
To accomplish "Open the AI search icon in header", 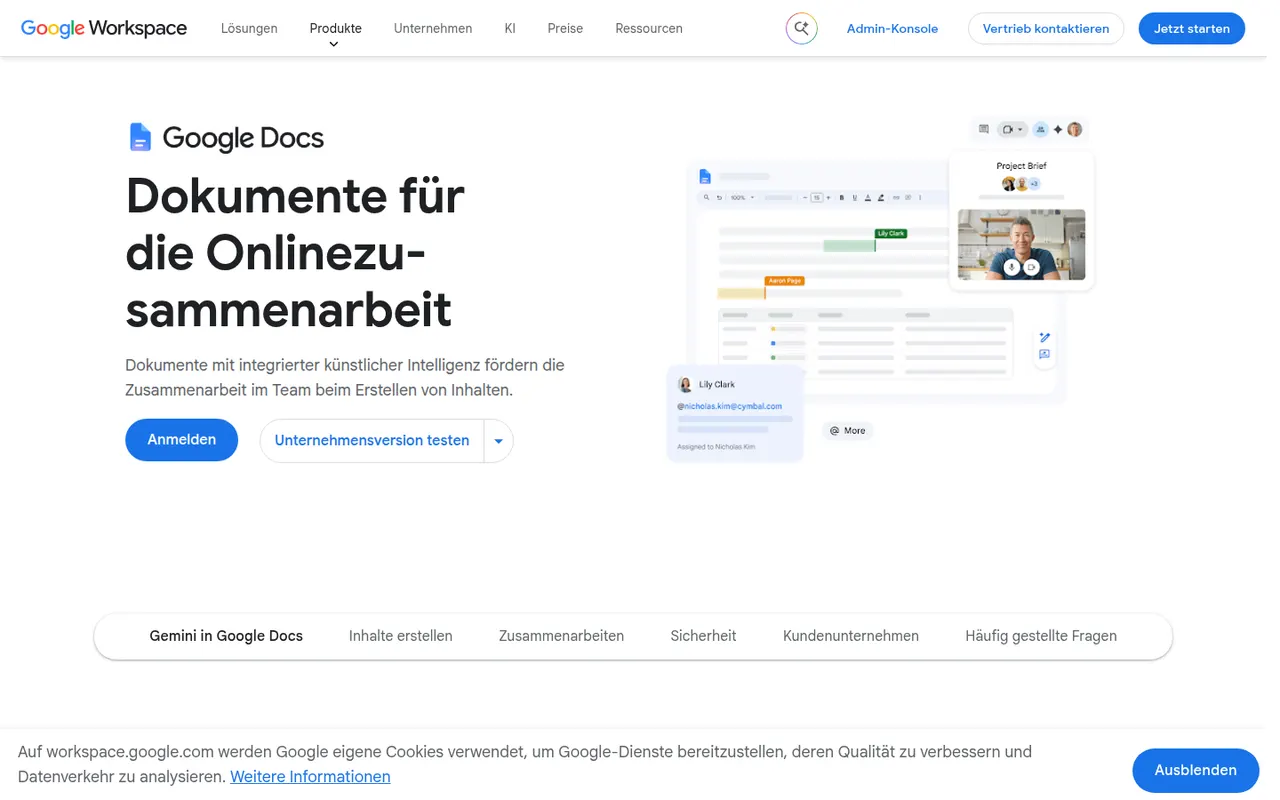I will [x=801, y=29].
